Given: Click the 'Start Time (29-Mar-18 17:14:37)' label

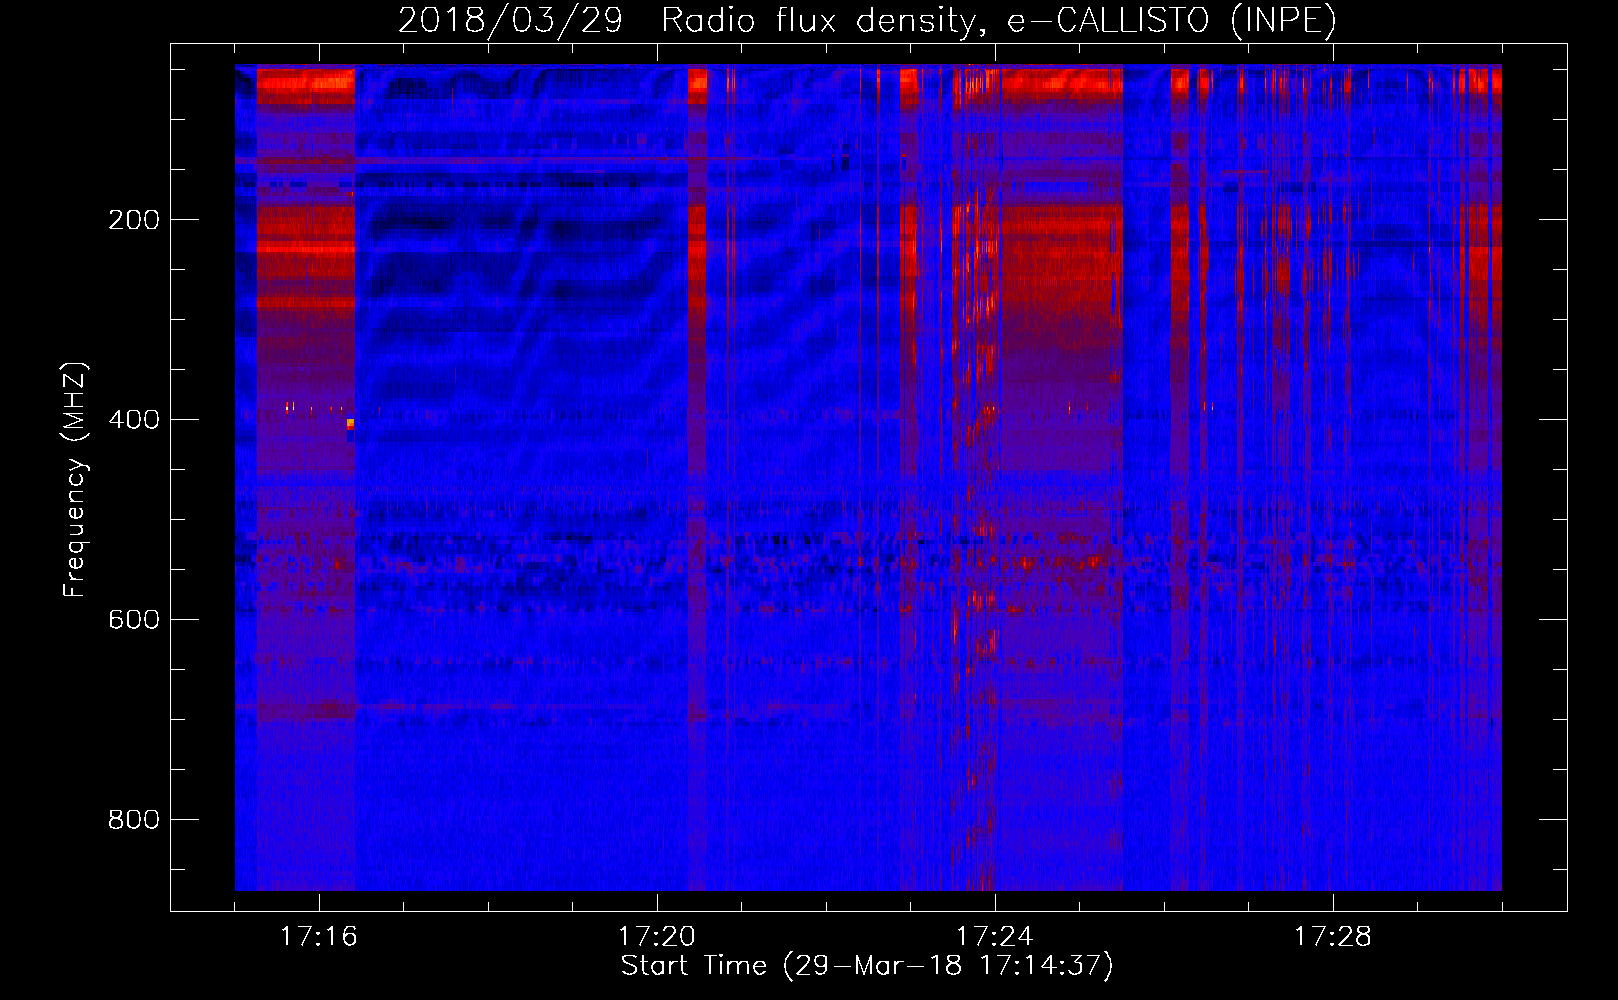Looking at the screenshot, I should coord(867,966).
